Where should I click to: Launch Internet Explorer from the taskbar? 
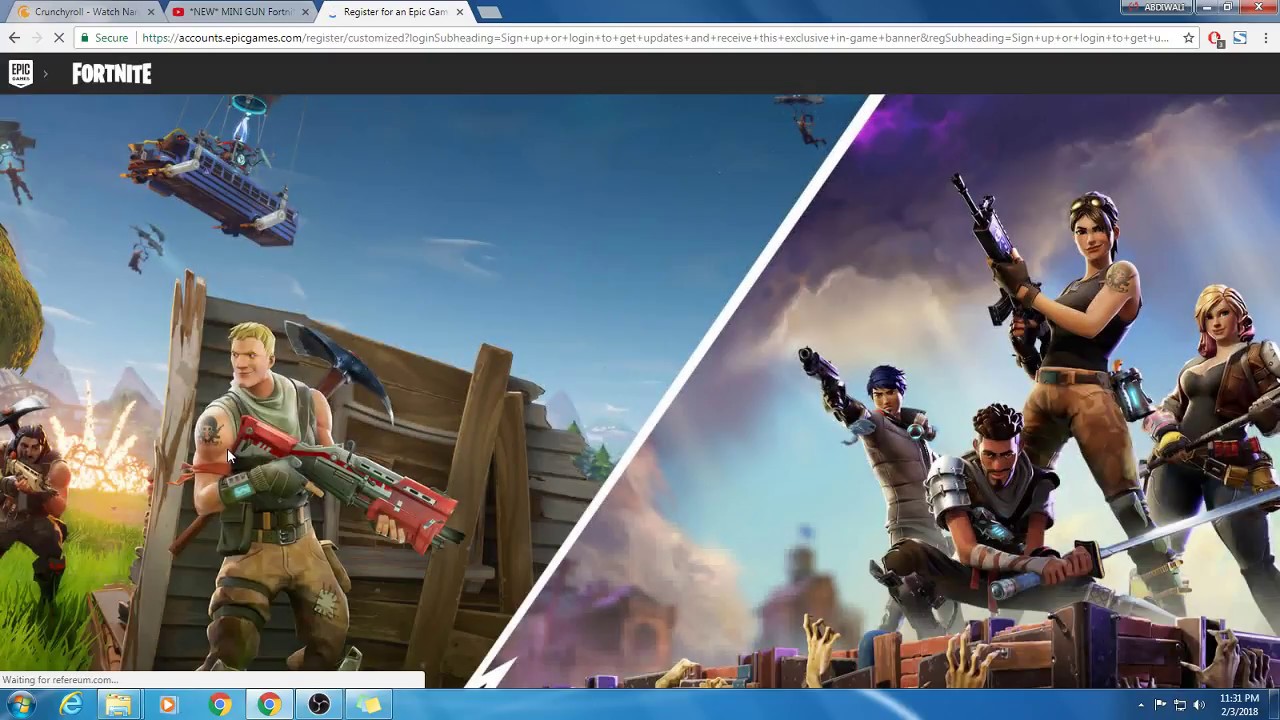[71, 705]
